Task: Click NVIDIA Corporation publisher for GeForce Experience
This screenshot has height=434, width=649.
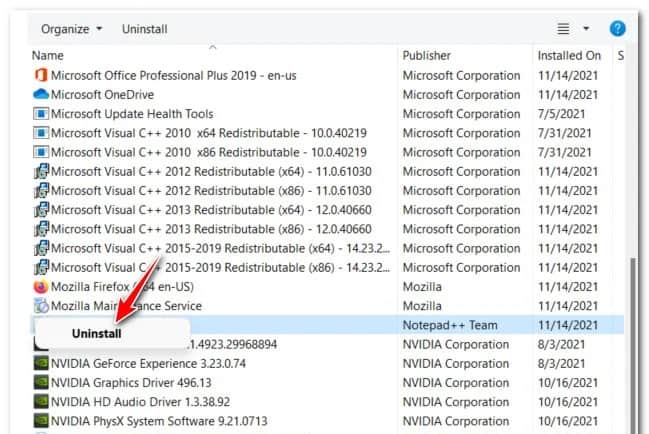Action: [x=456, y=364]
